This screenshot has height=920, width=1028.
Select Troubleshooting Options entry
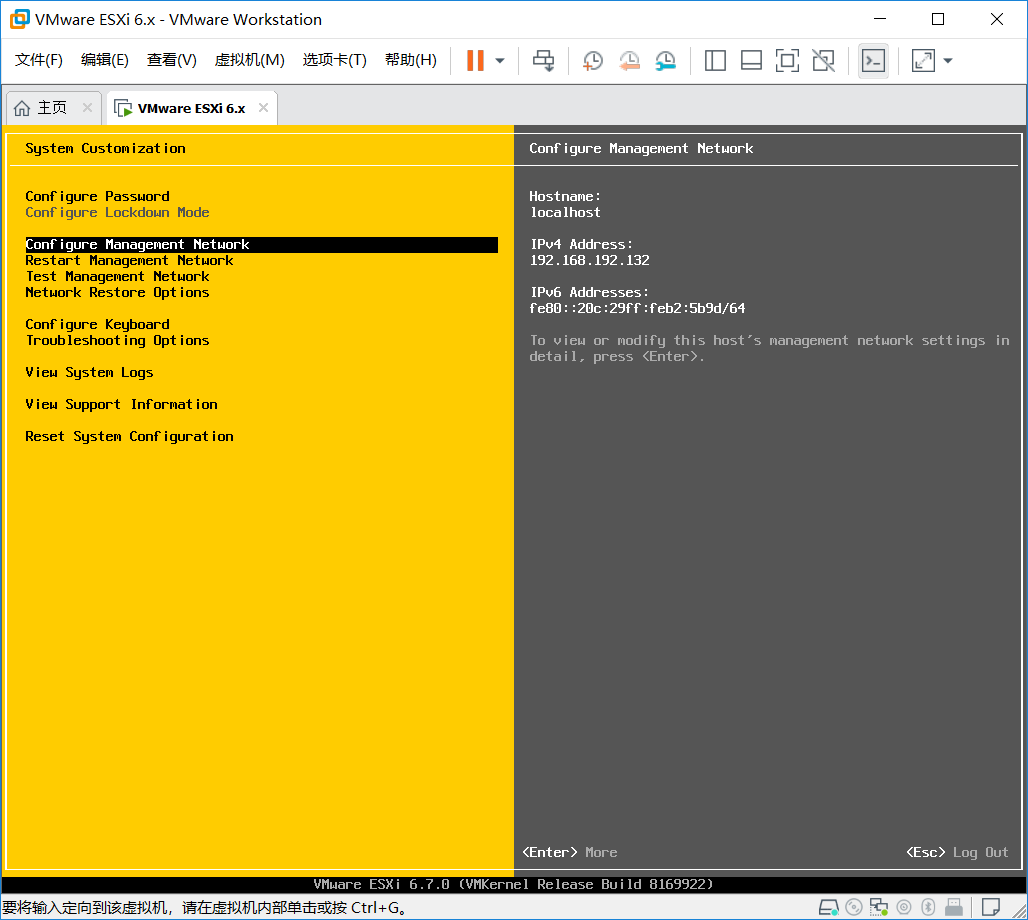[x=117, y=340]
